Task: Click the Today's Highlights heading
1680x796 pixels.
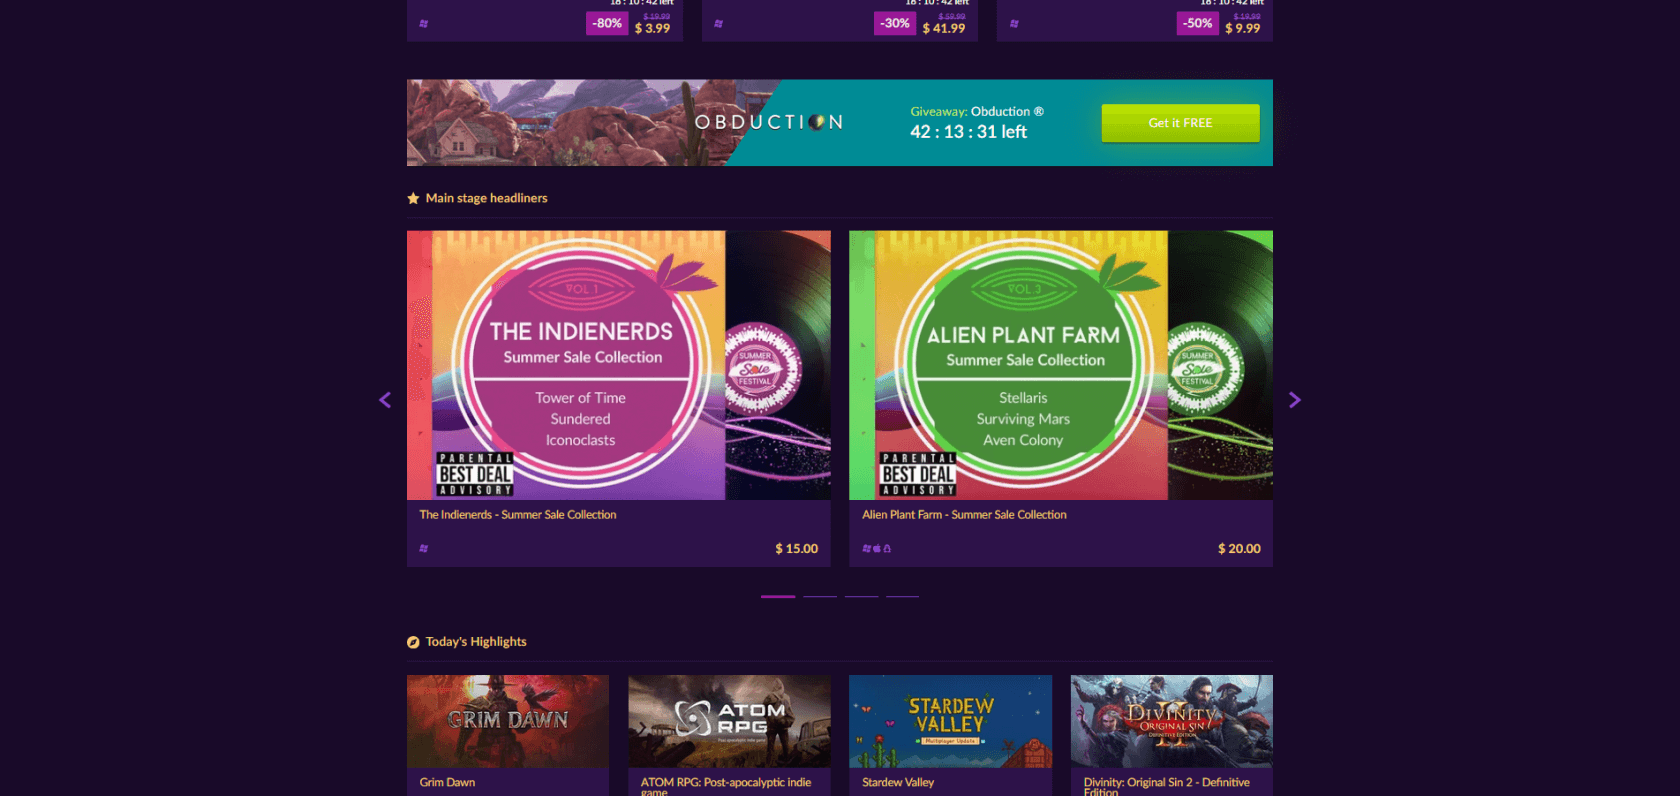Action: [476, 642]
